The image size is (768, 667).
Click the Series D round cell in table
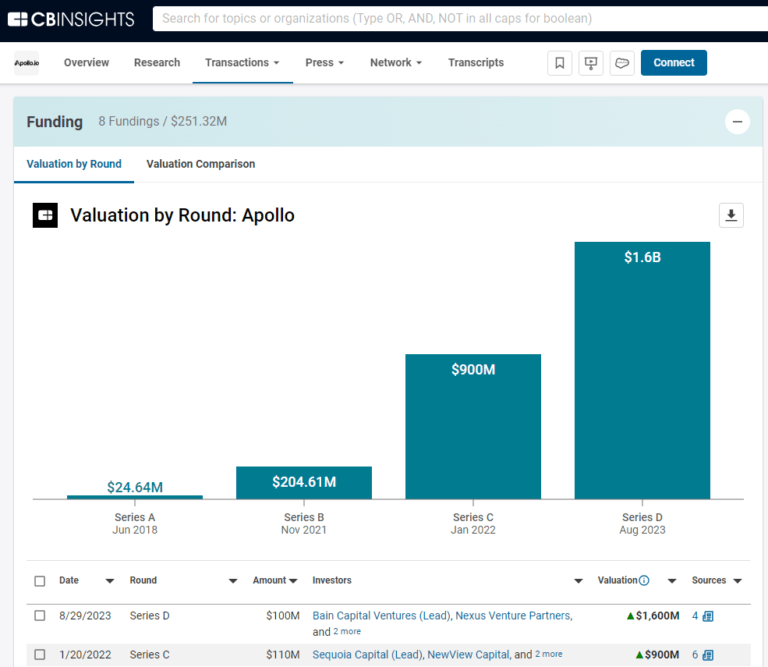click(x=149, y=616)
